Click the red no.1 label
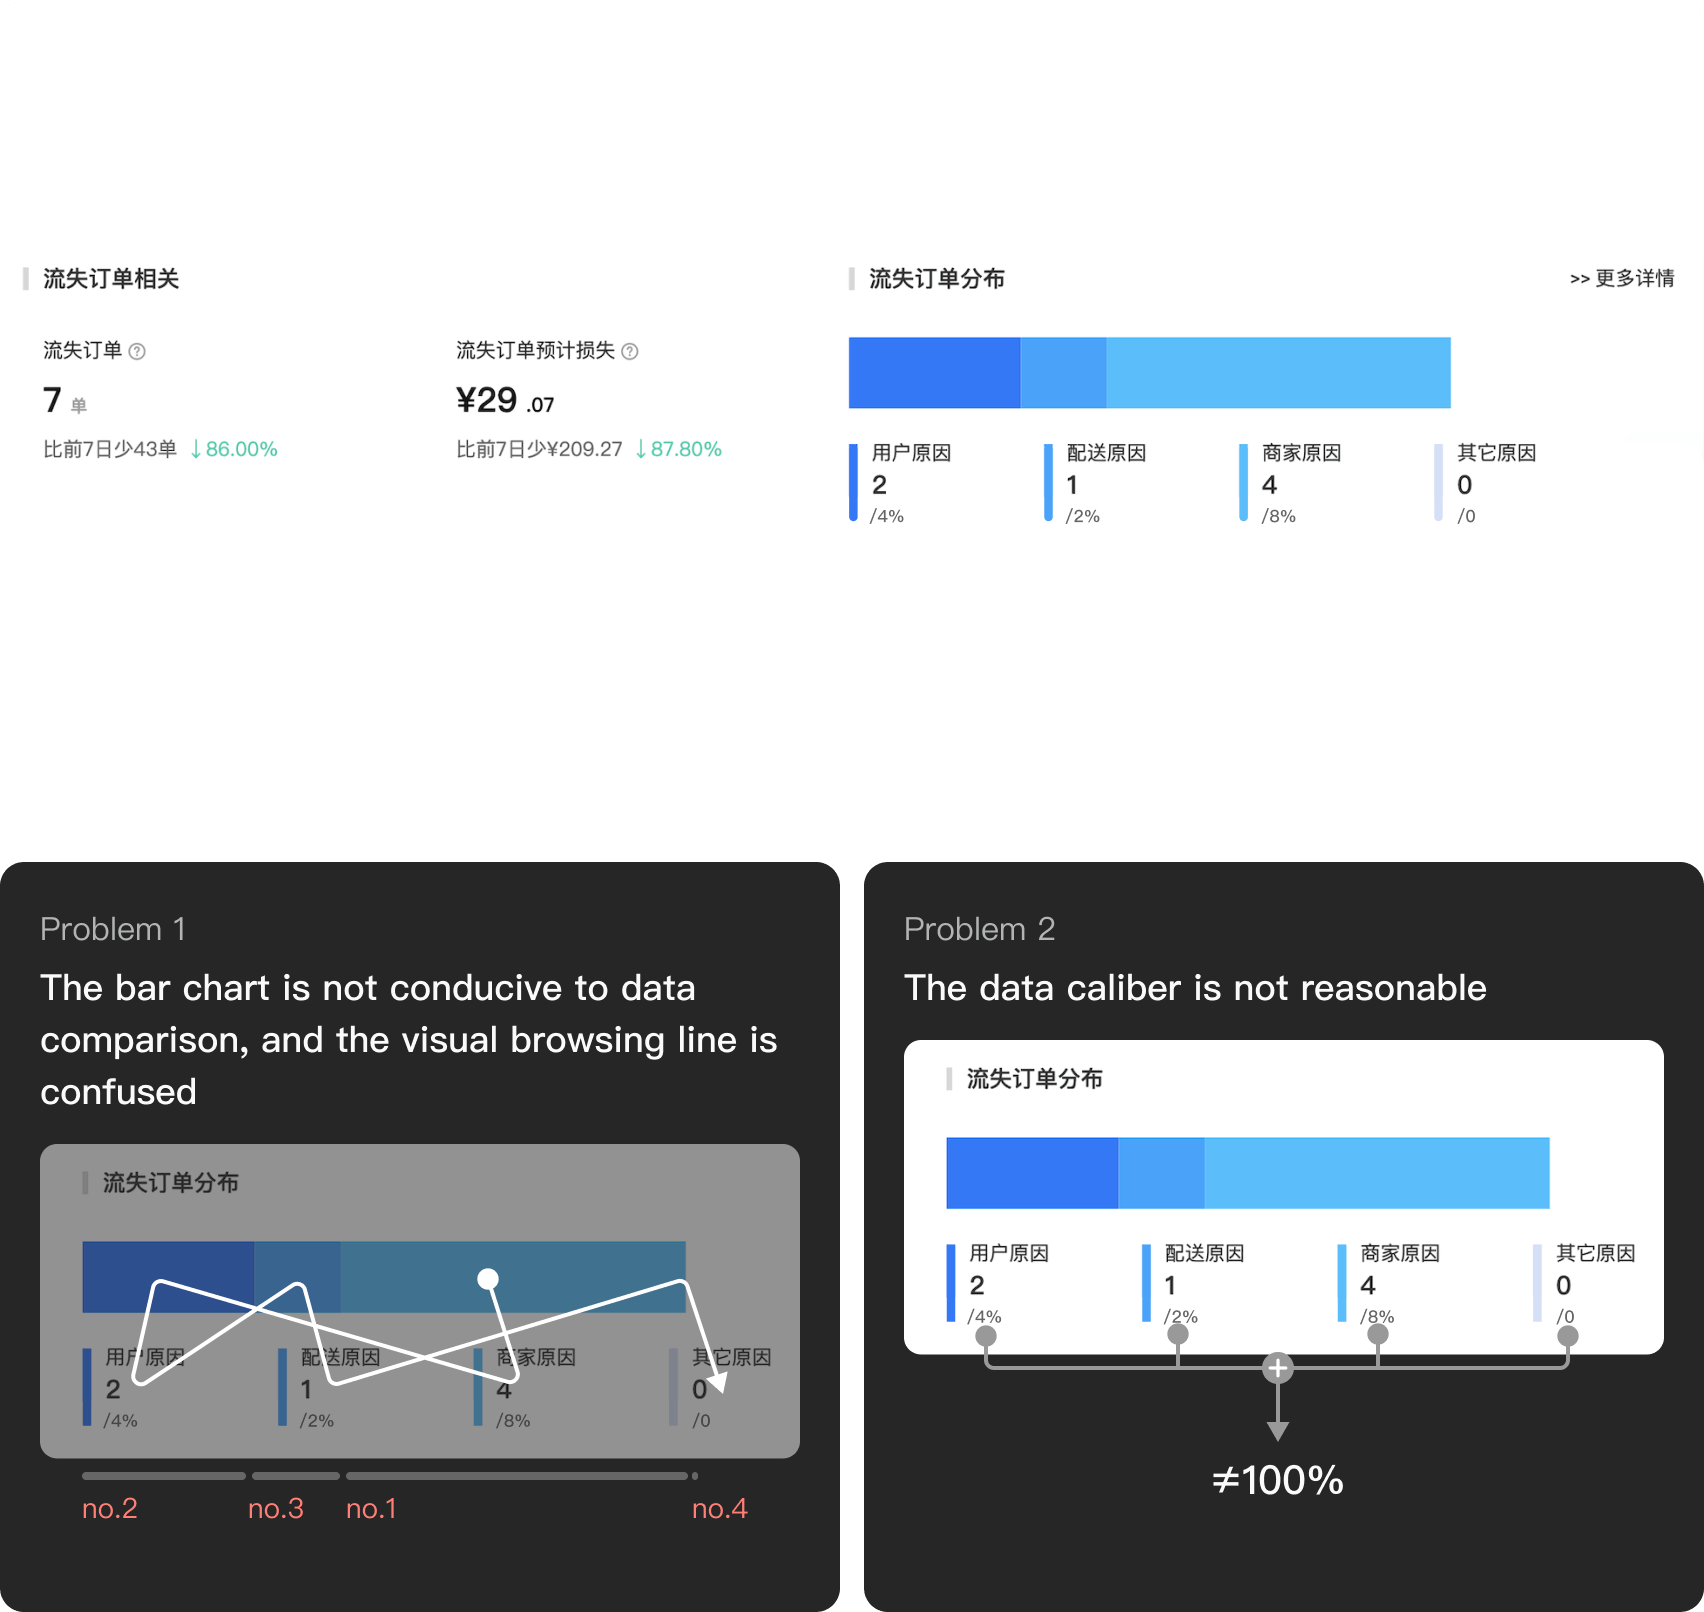 371,1508
